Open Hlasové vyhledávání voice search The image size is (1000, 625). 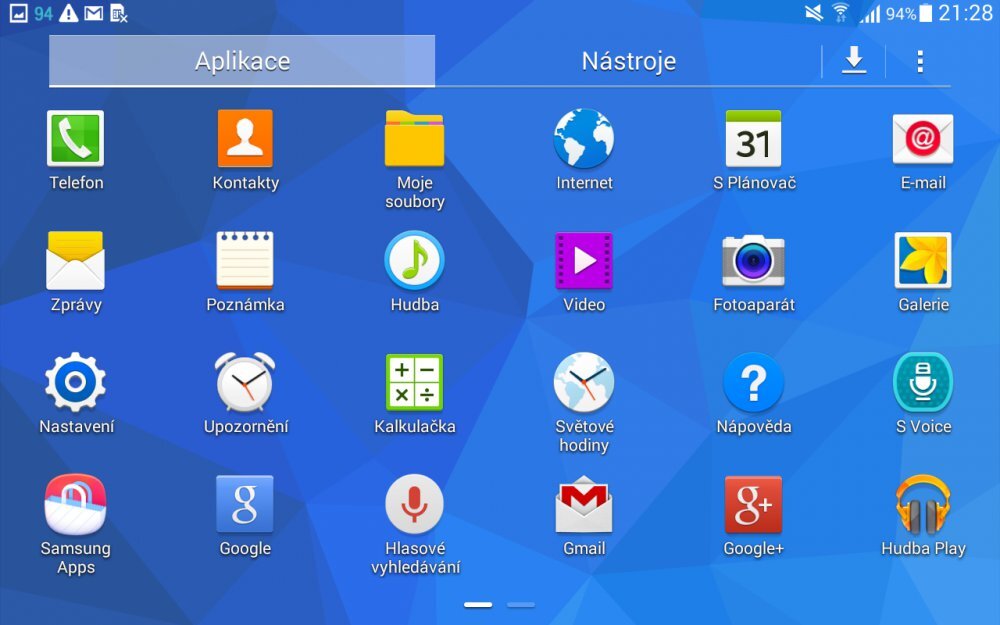[x=414, y=507]
